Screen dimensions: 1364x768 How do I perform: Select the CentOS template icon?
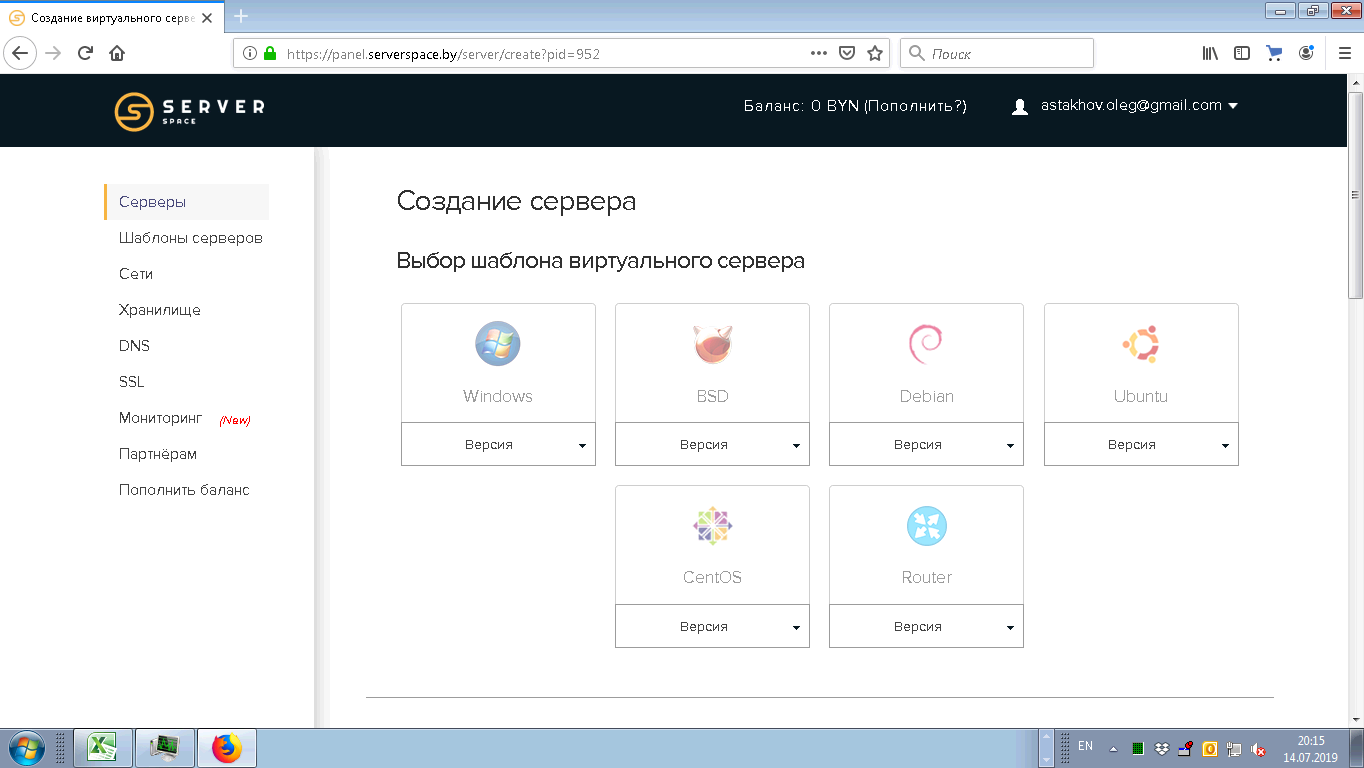[x=712, y=526]
